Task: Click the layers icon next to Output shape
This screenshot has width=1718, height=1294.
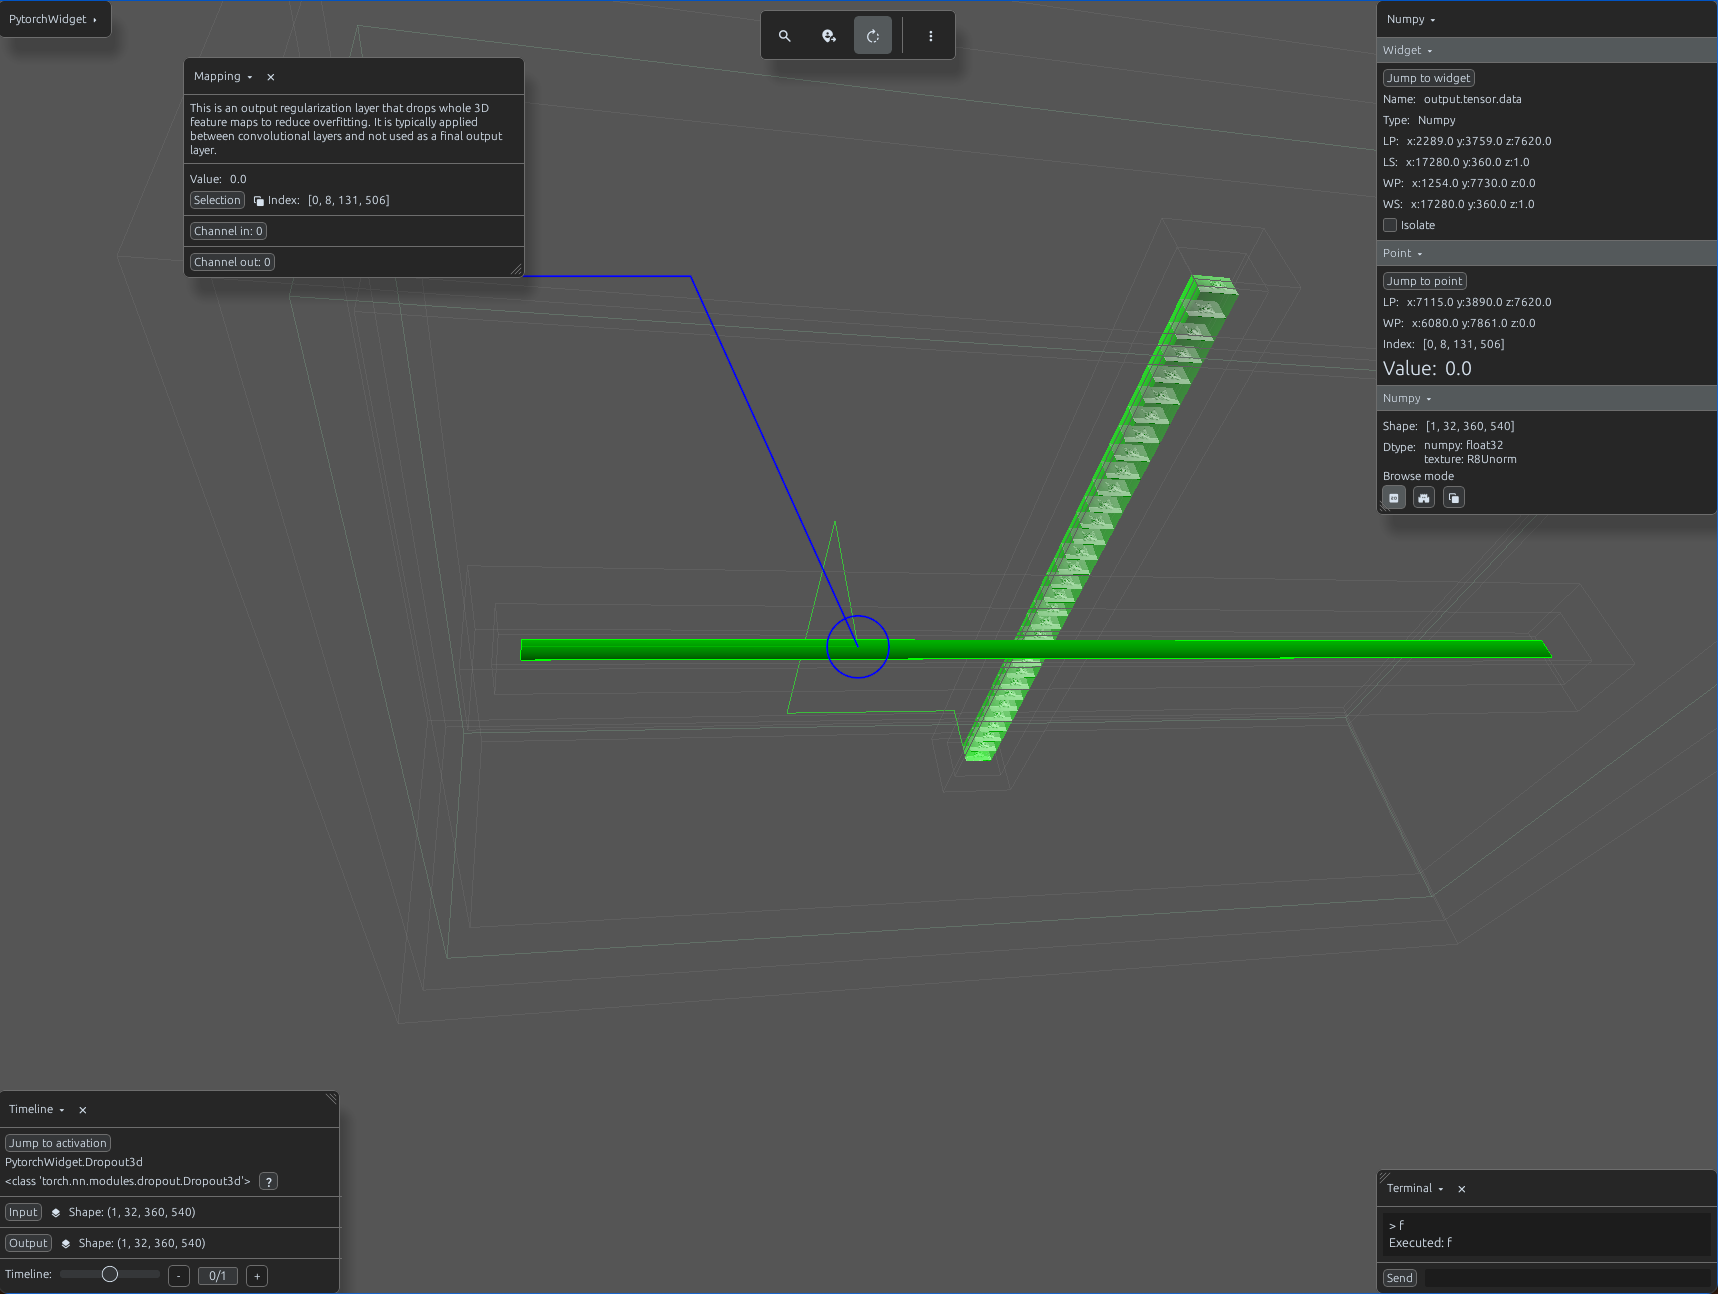Action: tap(66, 1244)
